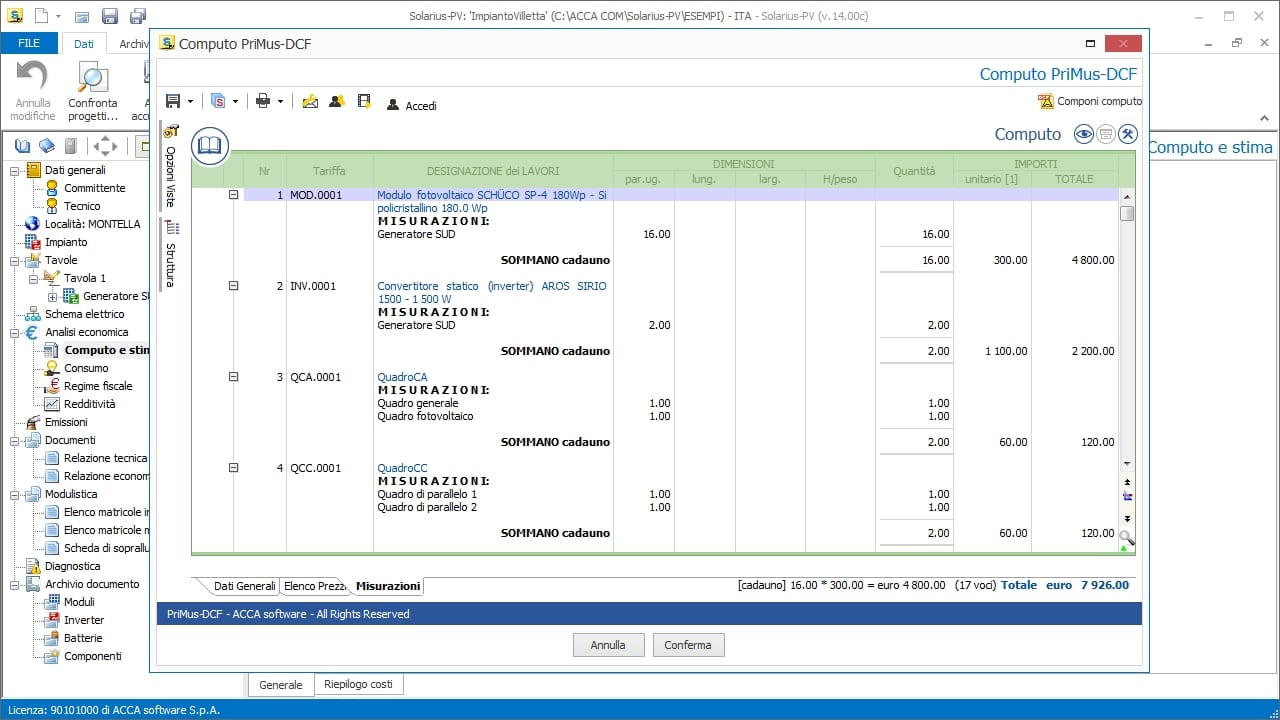Collapse the MOD.0001 row with its minus box

pos(233,195)
